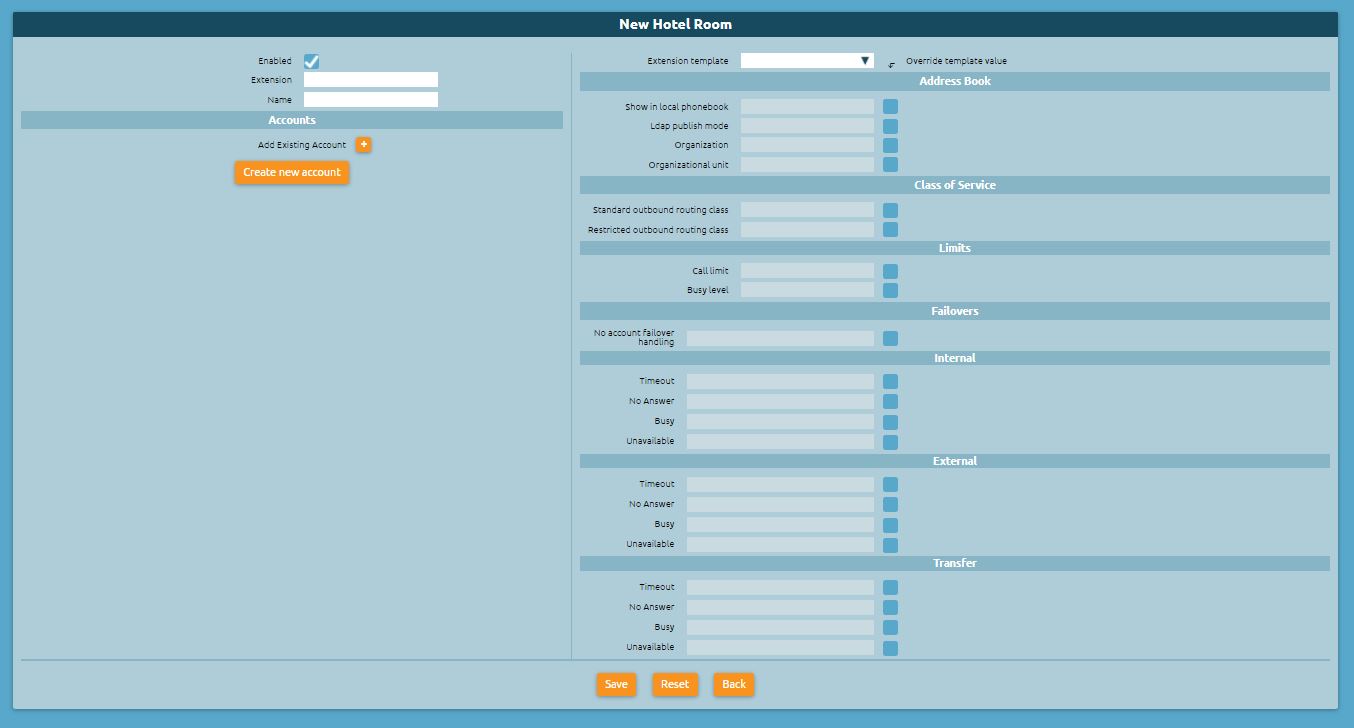Click the External Busy field
The width and height of the screenshot is (1354, 728).
point(780,525)
